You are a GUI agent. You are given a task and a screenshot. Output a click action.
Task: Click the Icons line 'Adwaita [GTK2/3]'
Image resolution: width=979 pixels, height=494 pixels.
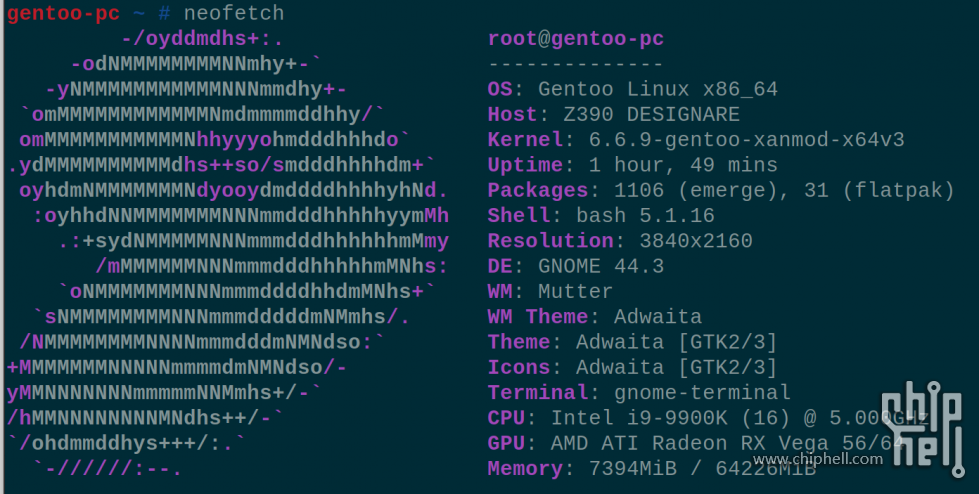tap(677, 367)
